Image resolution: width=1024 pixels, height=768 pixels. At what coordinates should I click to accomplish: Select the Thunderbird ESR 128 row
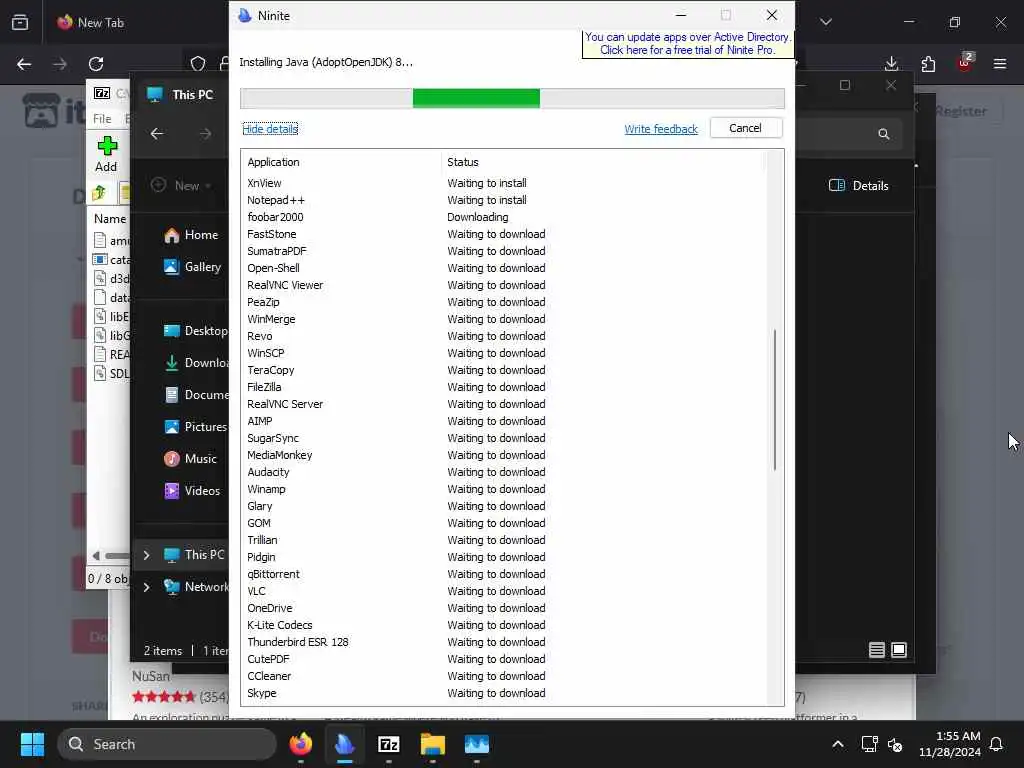click(x=504, y=642)
